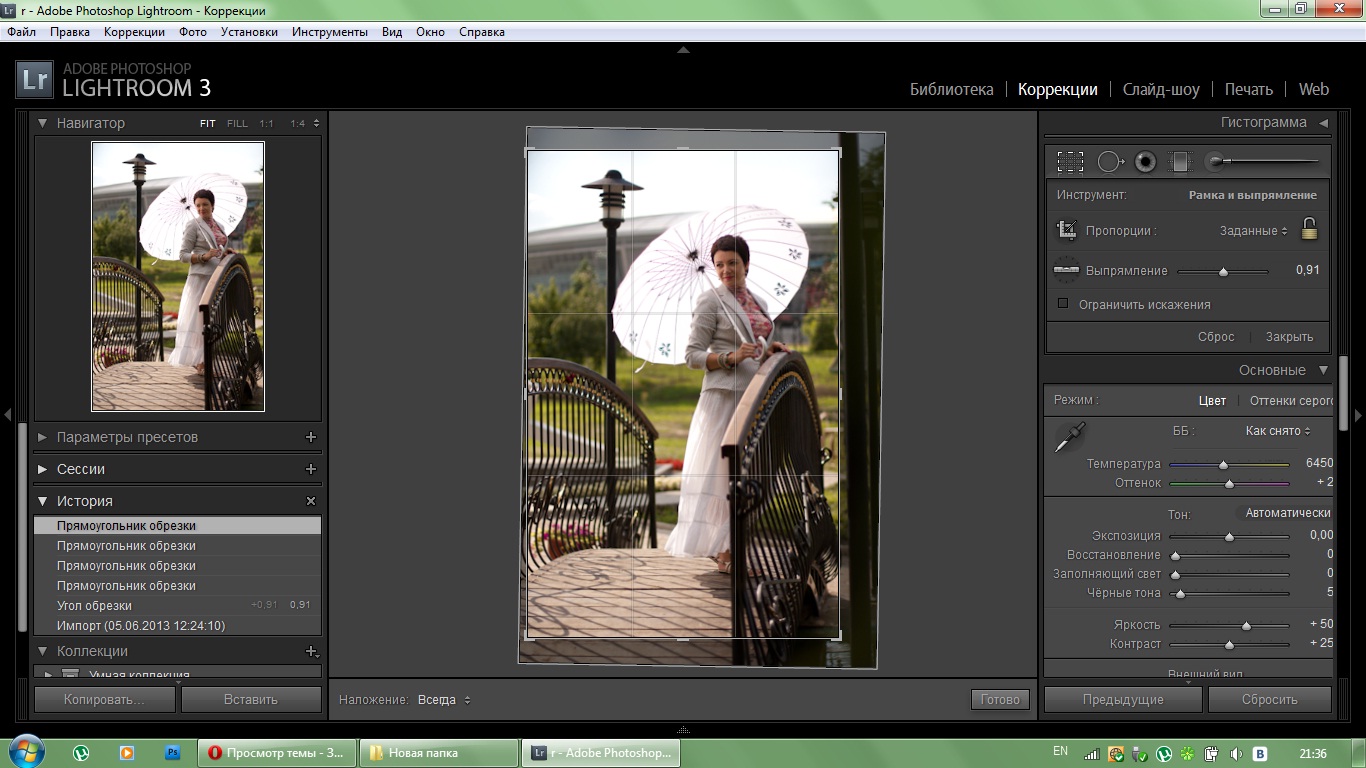
Task: Click the 'Температура' slider handle
Action: tap(1223, 464)
